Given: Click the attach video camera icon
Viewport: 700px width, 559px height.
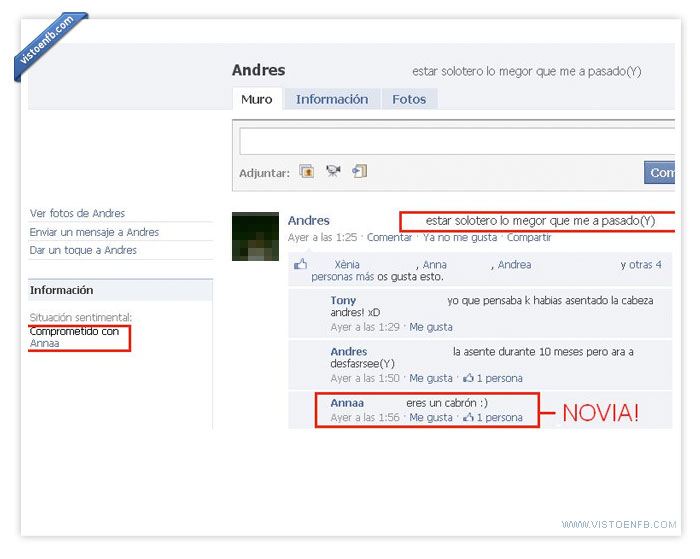Looking at the screenshot, I should [x=333, y=172].
